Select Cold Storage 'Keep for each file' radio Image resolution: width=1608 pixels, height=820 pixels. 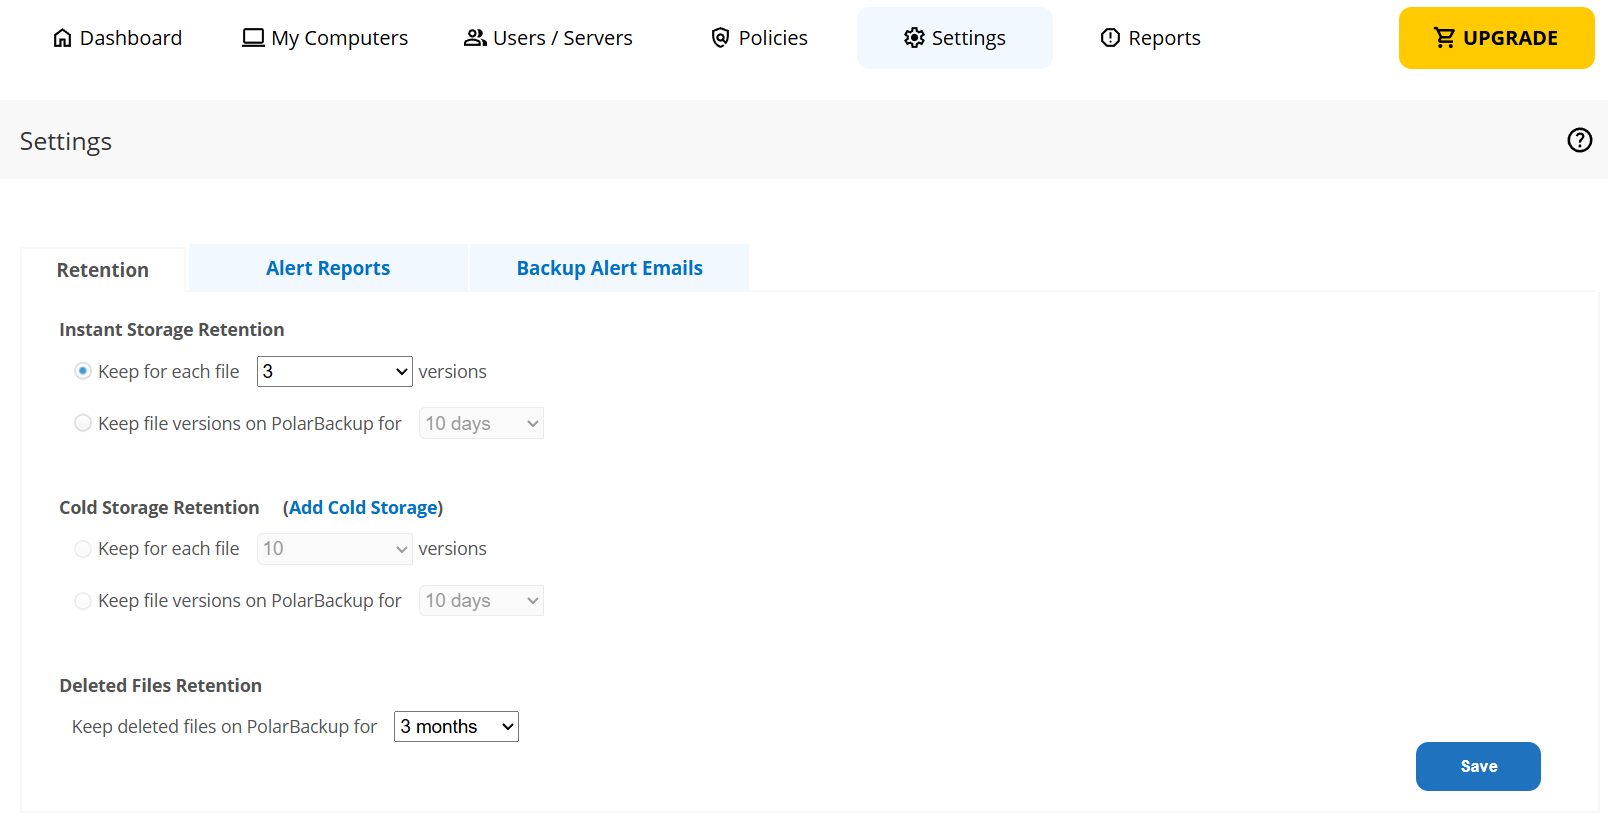tap(83, 549)
